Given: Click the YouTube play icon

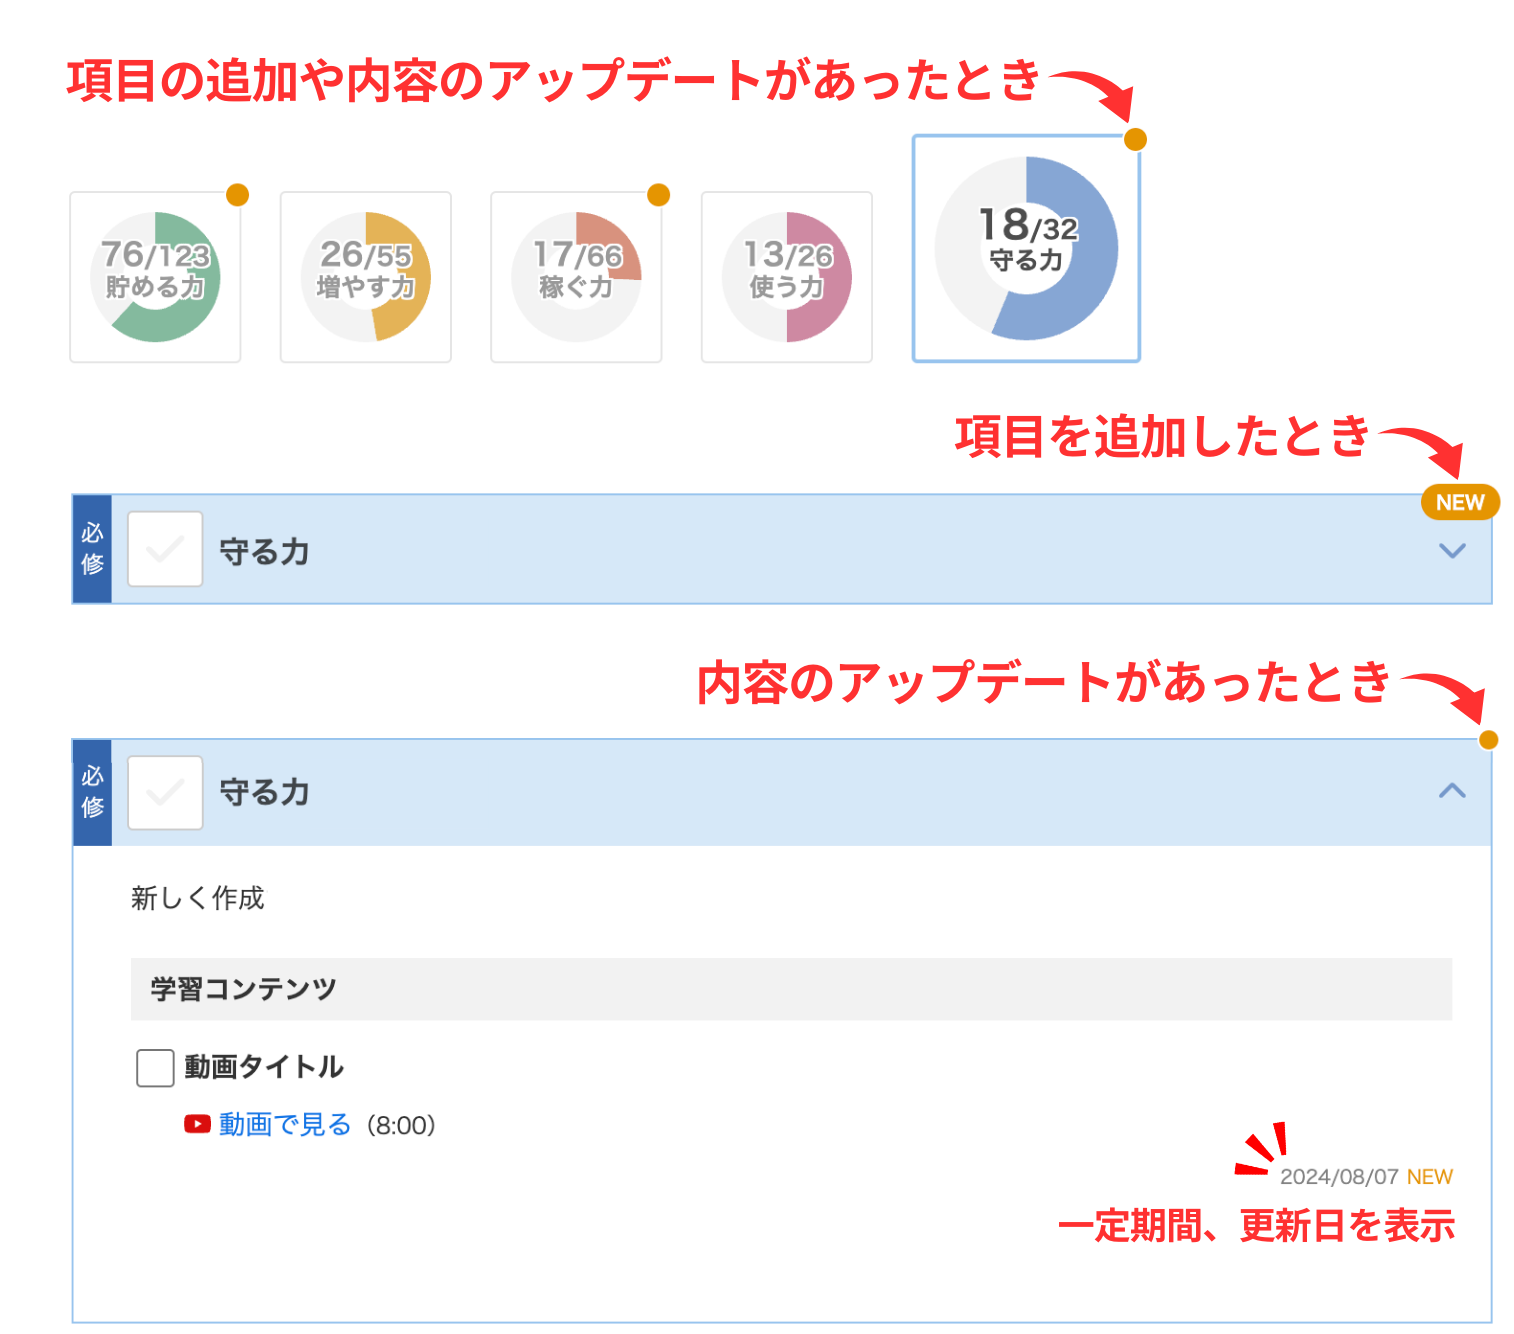Looking at the screenshot, I should pyautogui.click(x=197, y=1124).
